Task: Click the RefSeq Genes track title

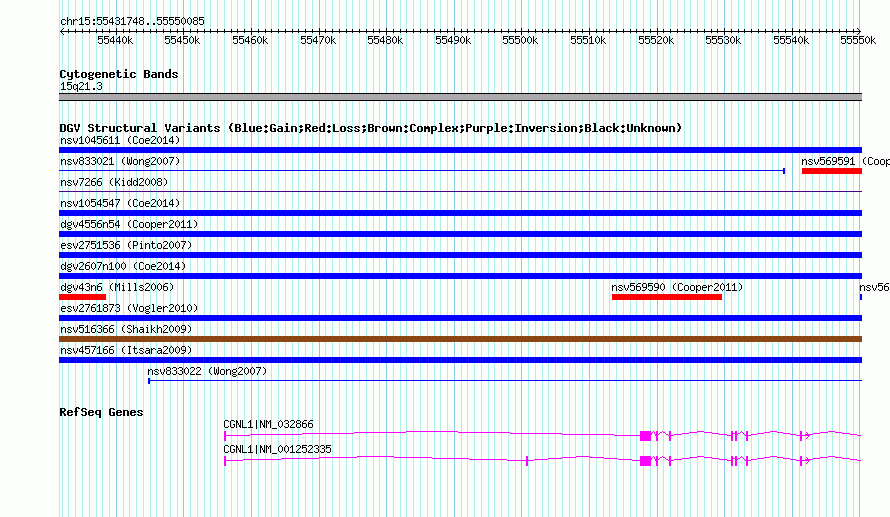Action: click(101, 412)
